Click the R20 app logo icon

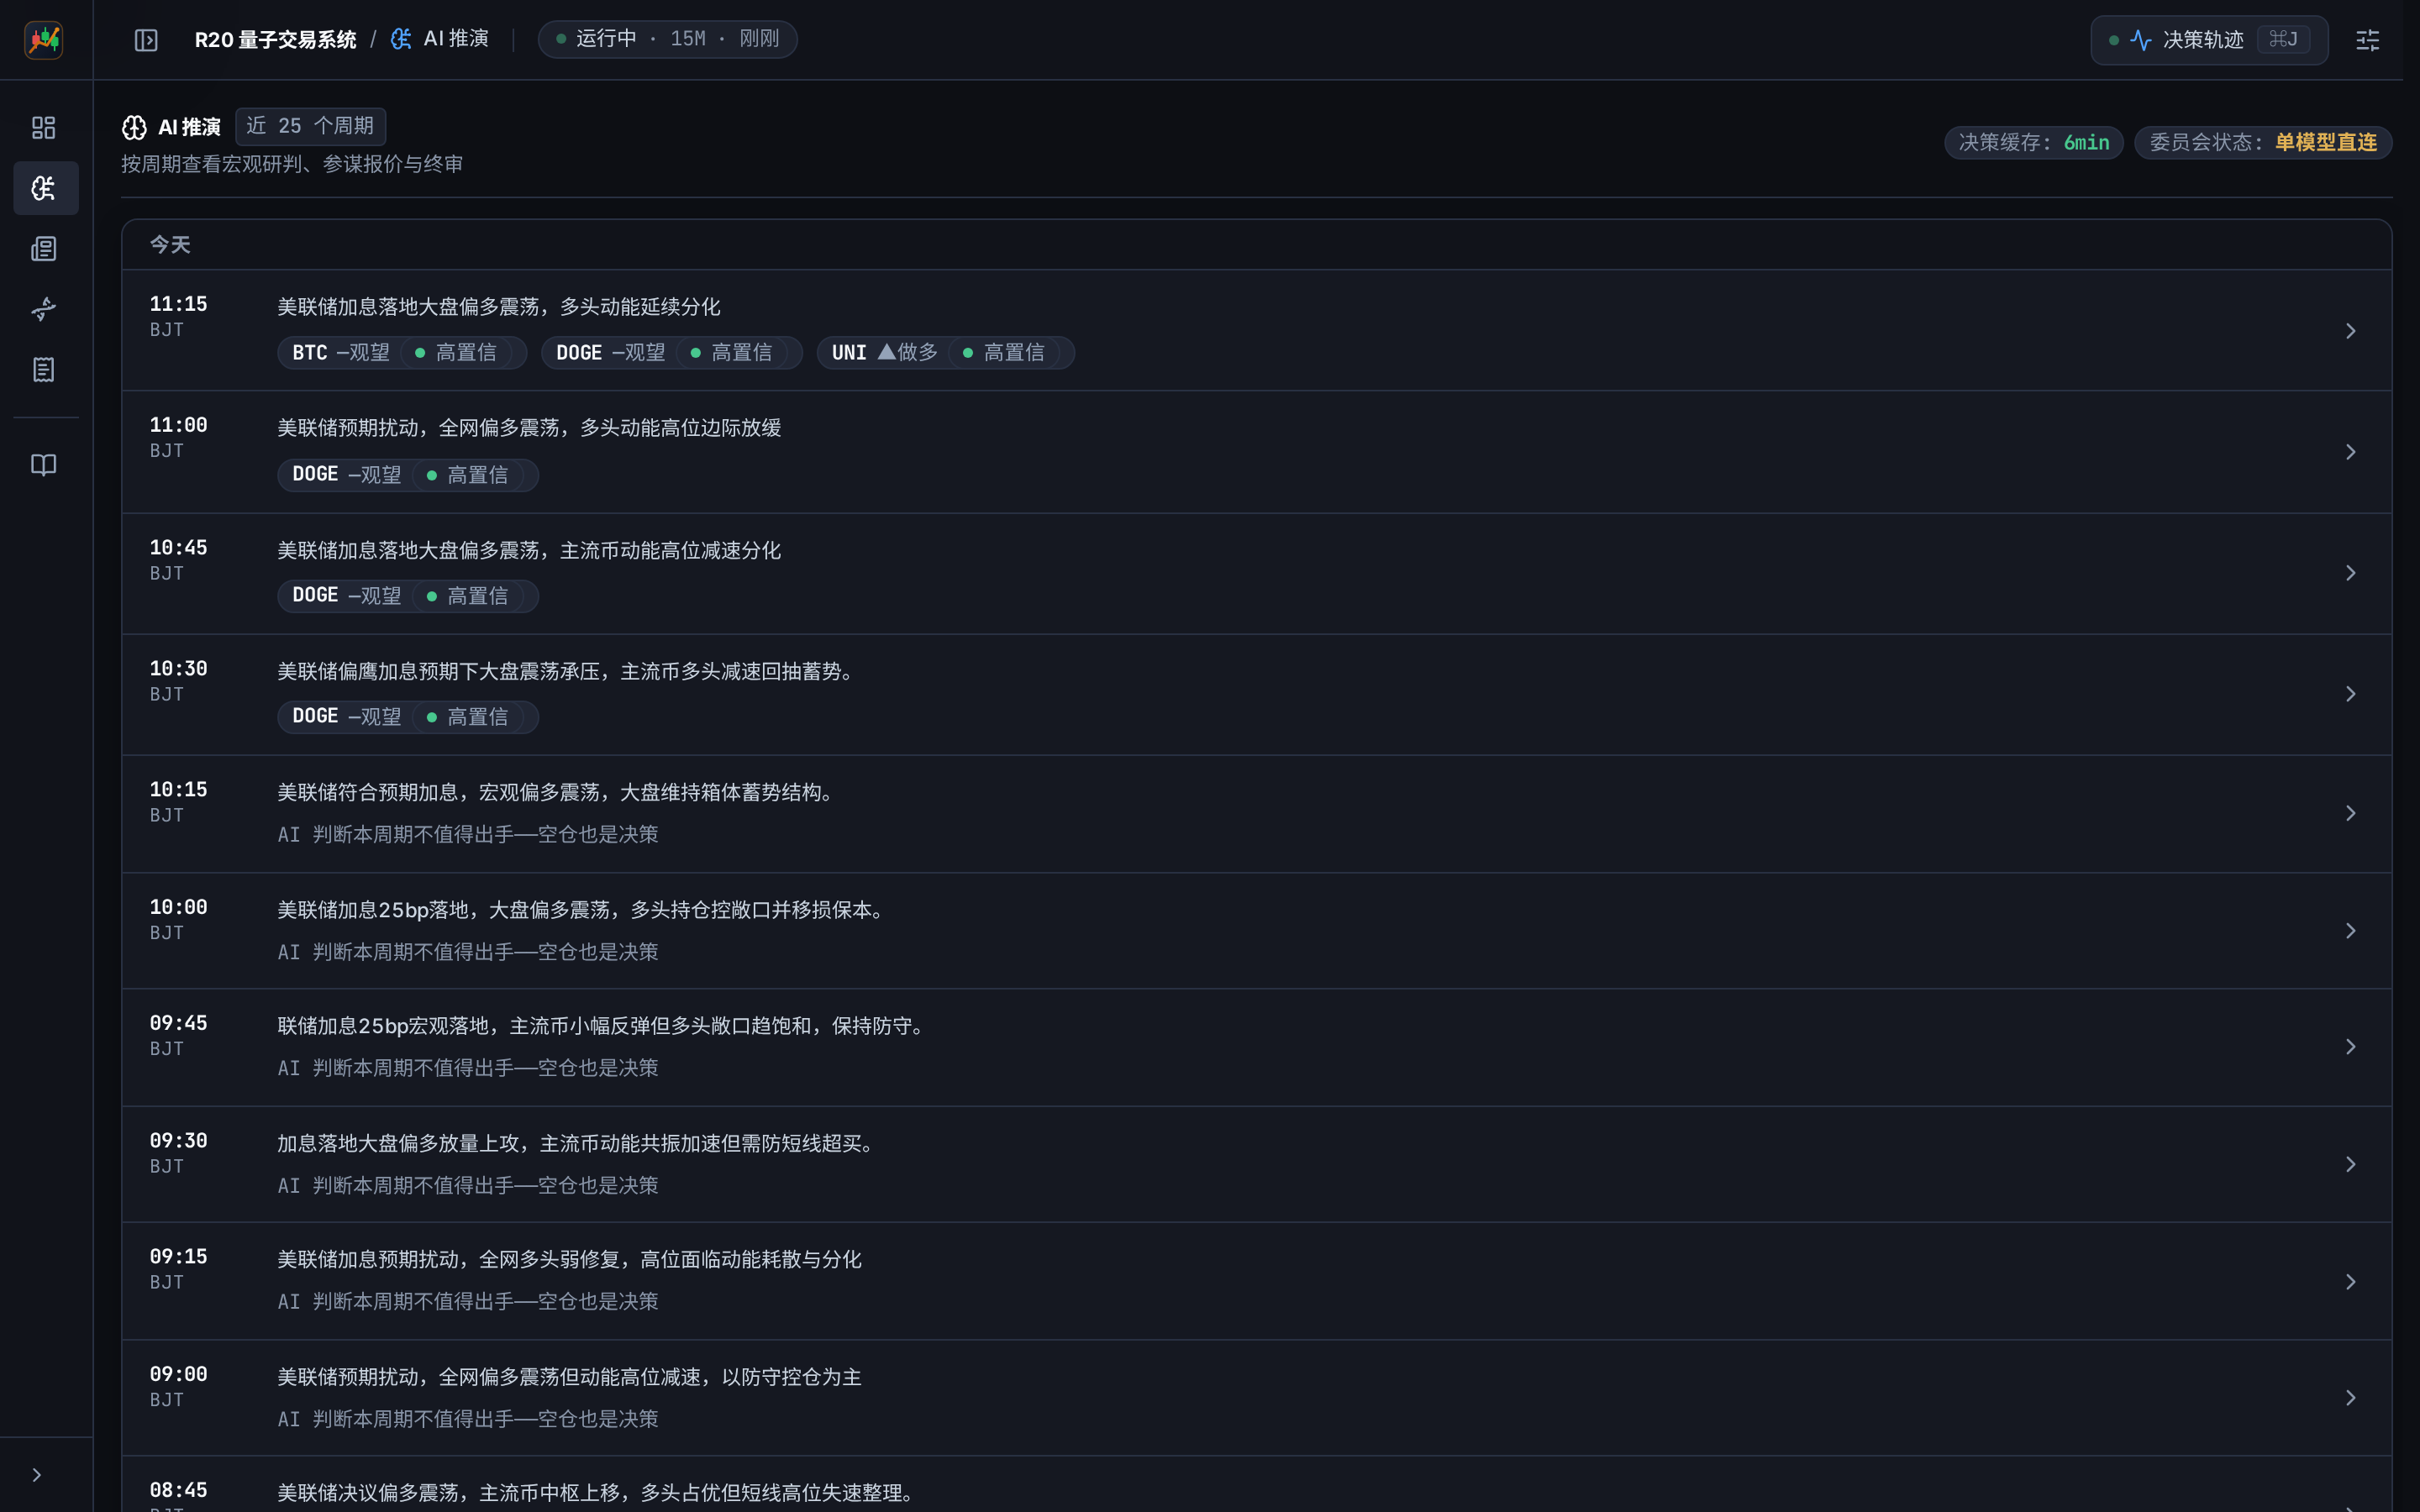[44, 40]
